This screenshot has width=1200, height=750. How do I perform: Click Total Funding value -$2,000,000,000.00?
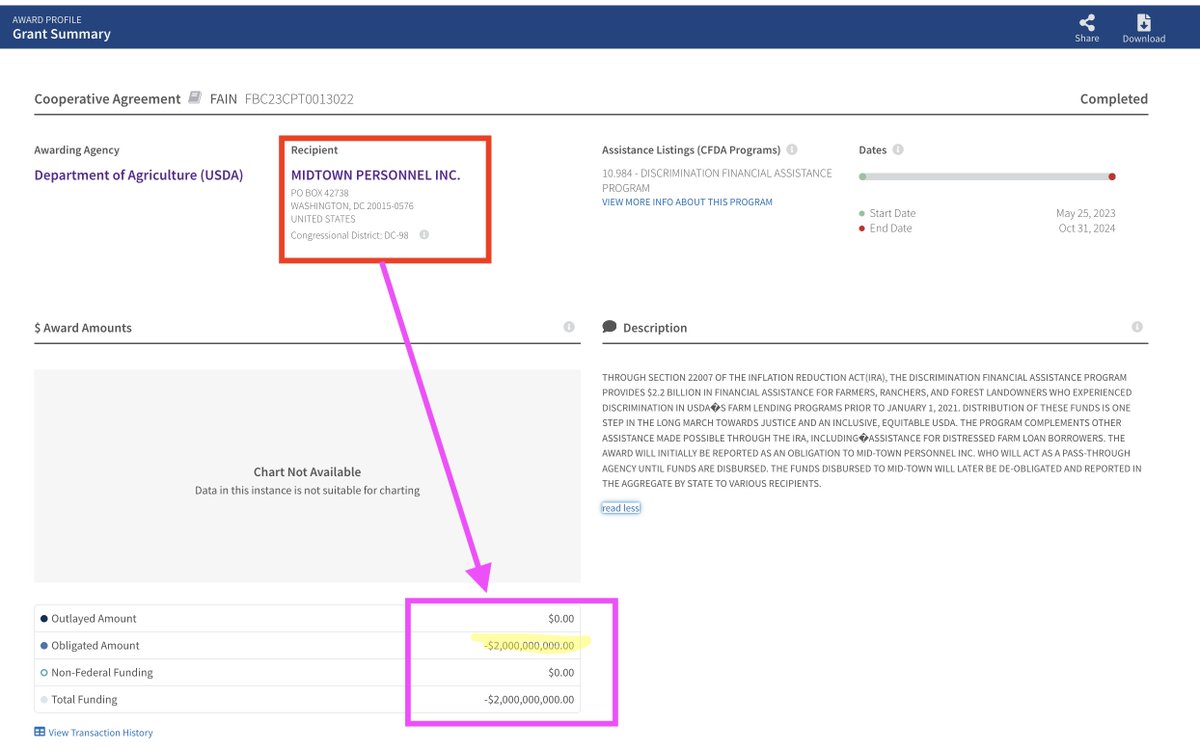[x=529, y=700]
